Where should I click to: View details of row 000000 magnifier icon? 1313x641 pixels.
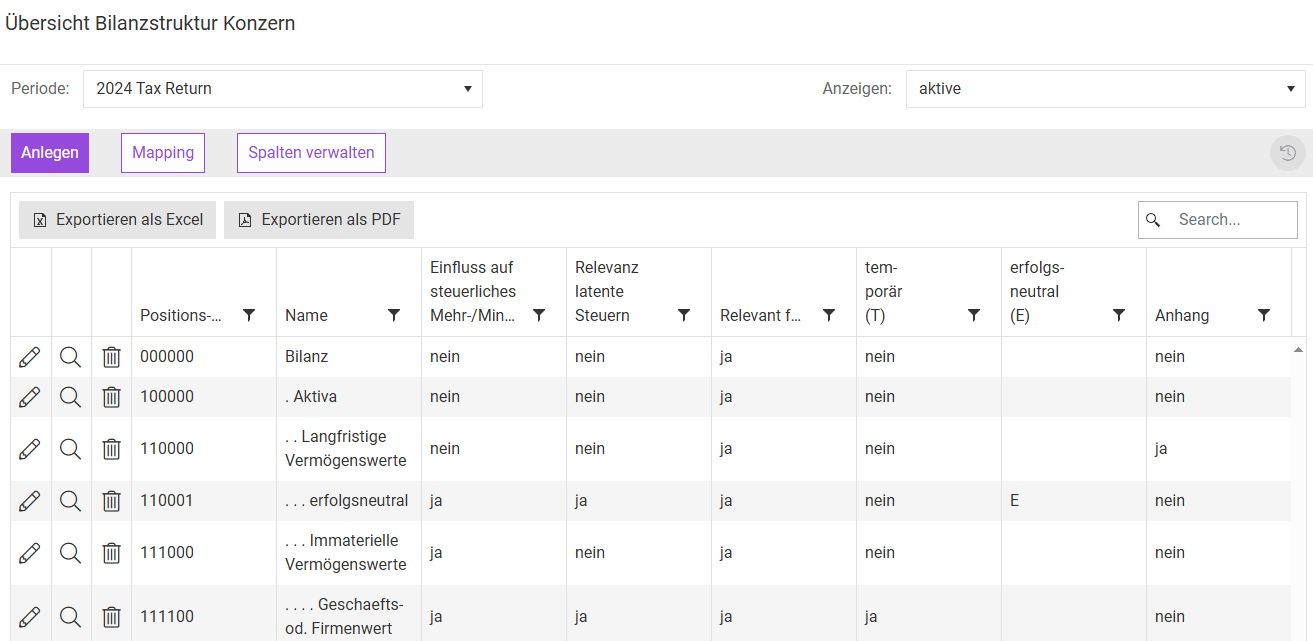70,357
